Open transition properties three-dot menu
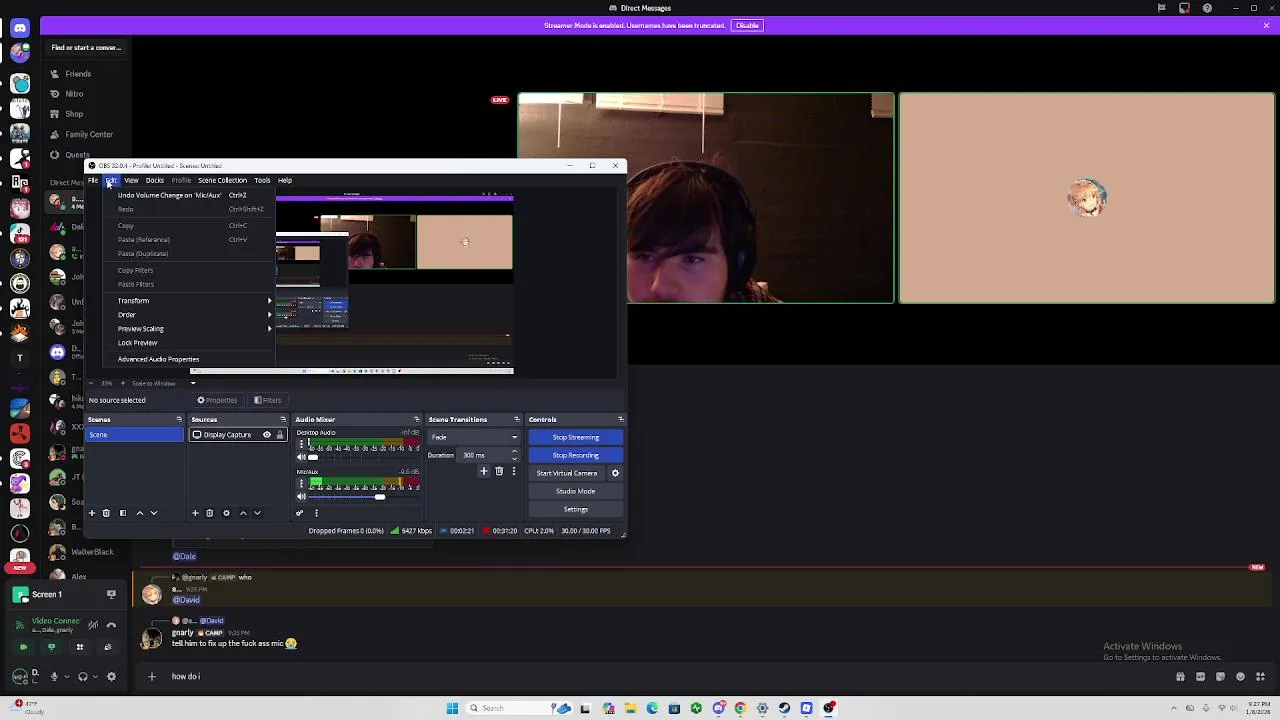Screen dimensions: 1280x720 pos(514,471)
